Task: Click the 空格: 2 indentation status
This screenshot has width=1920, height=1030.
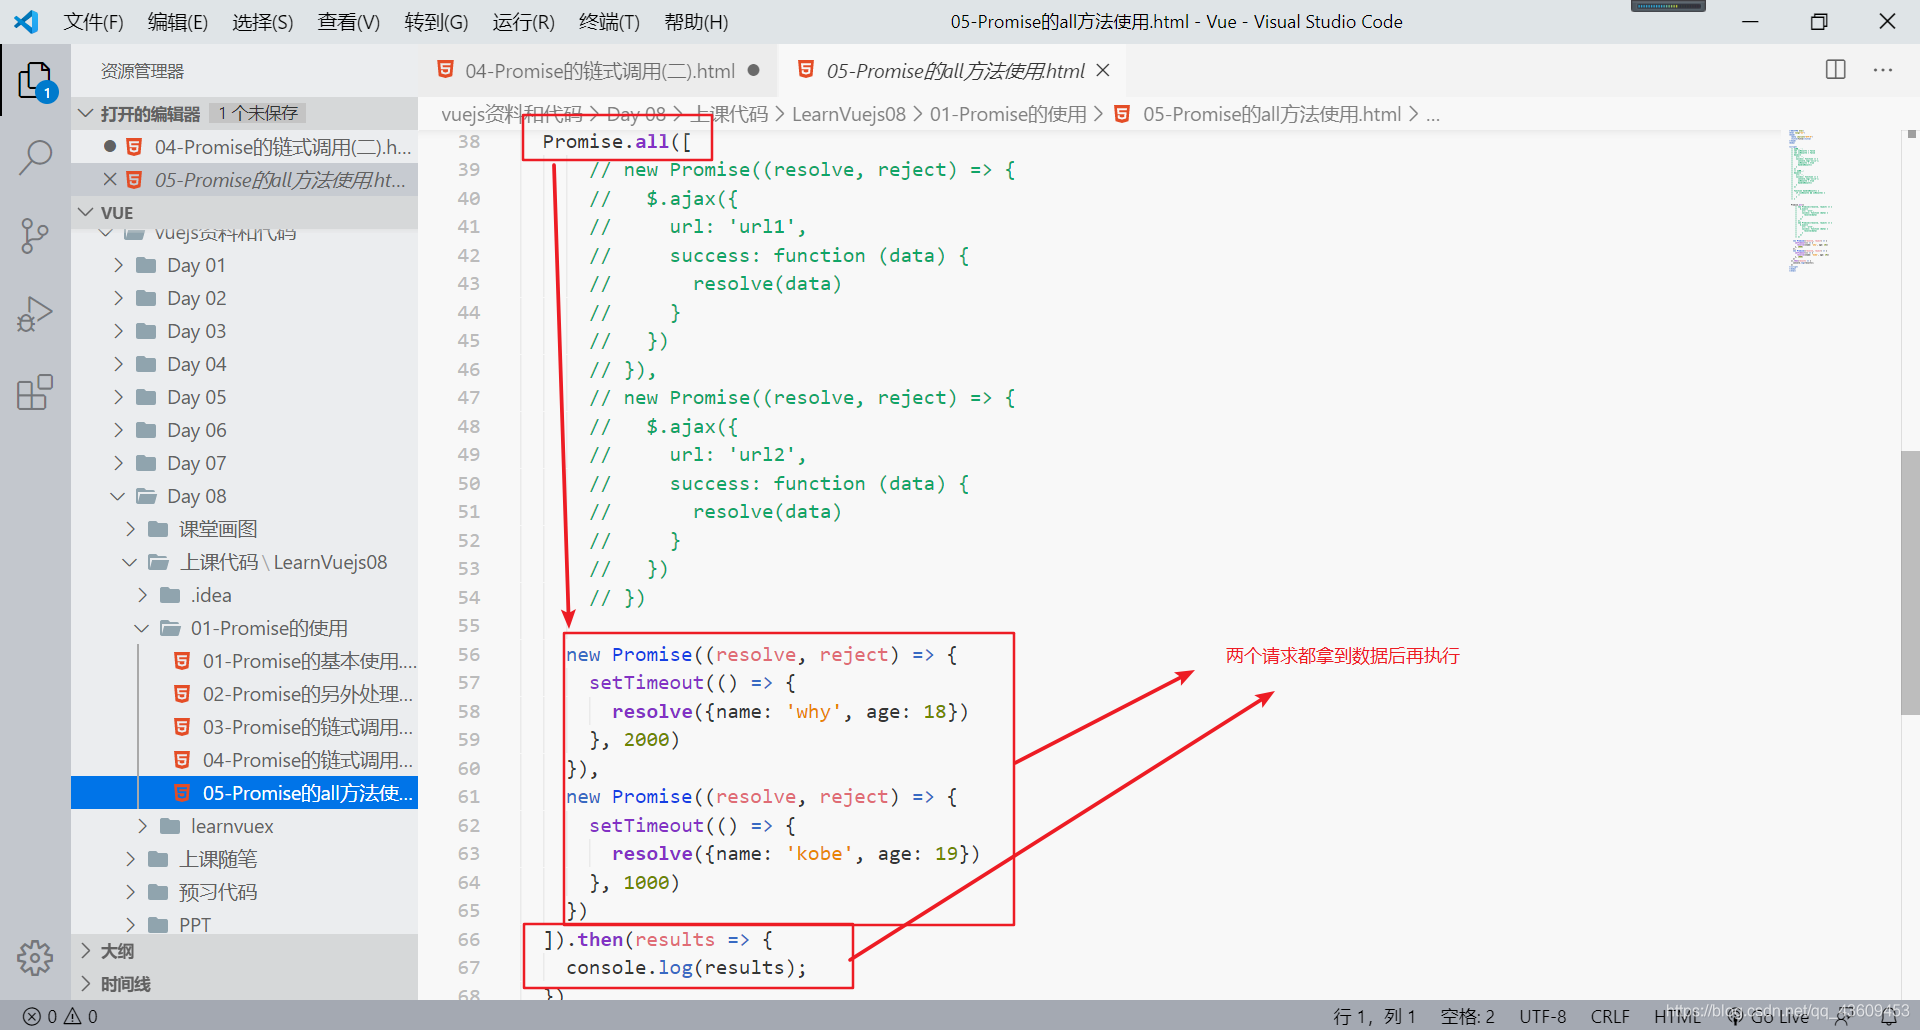Action: [x=1467, y=1016]
